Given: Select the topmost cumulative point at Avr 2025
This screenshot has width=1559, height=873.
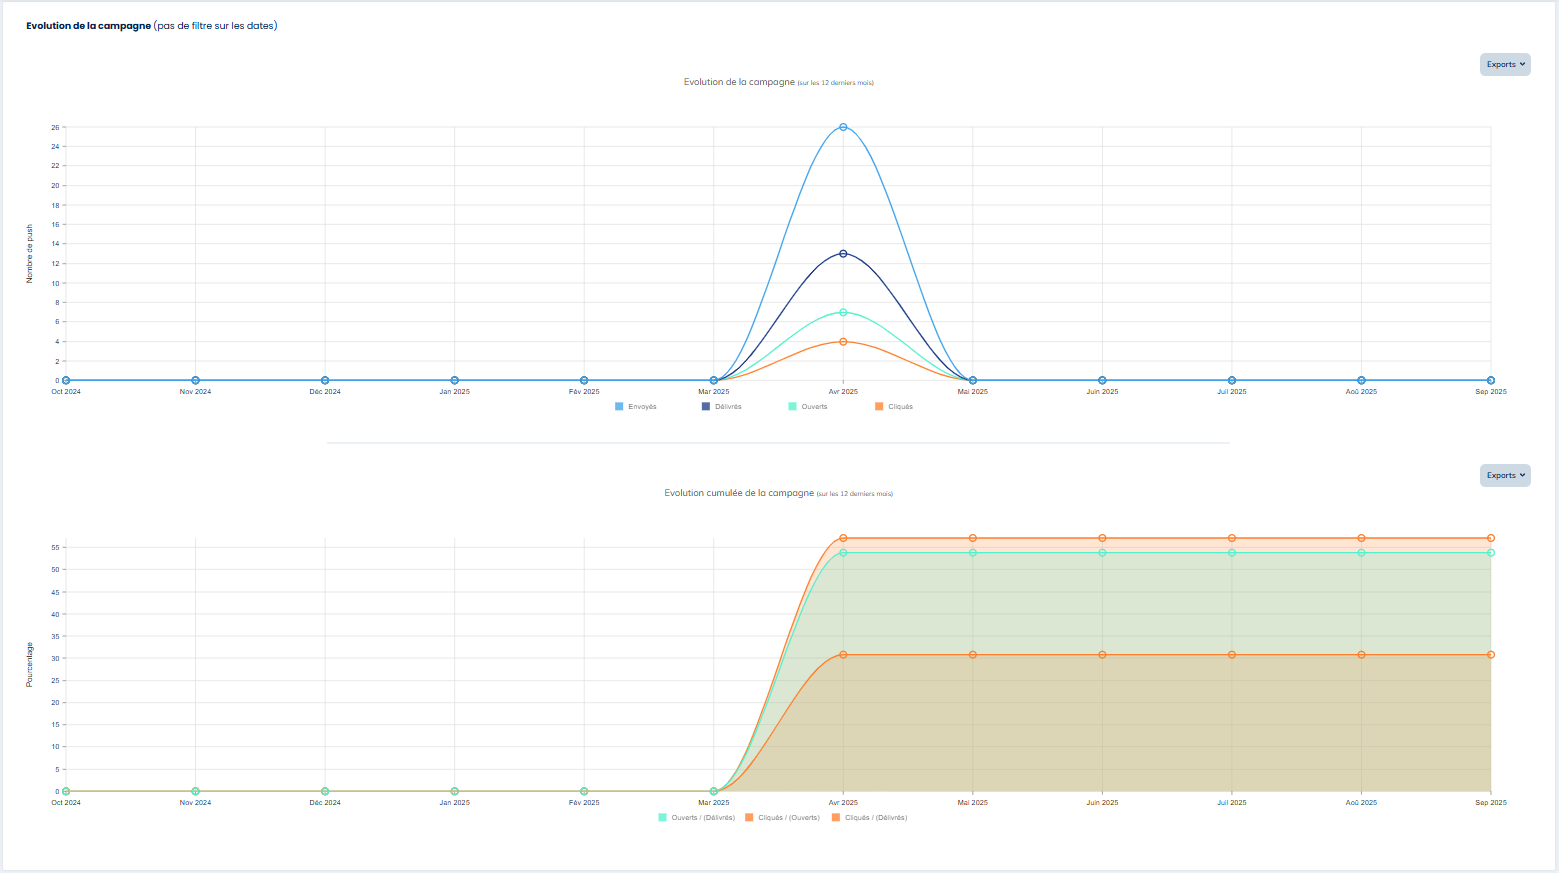Looking at the screenshot, I should [x=843, y=538].
